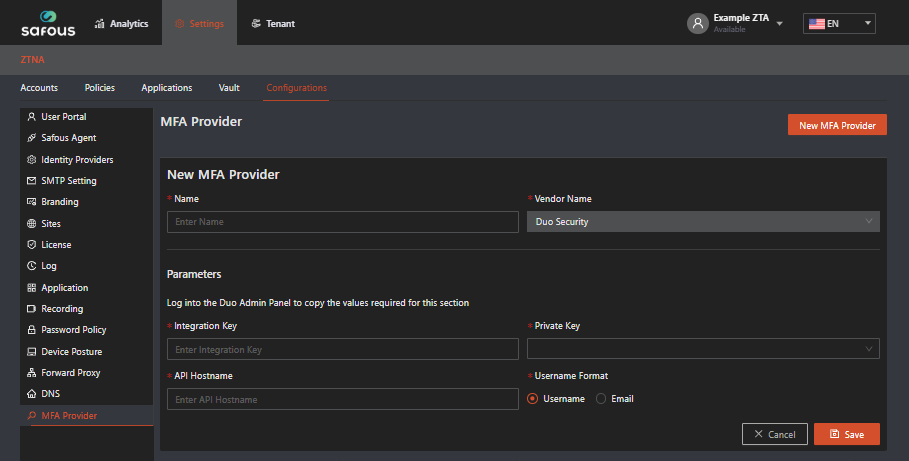Open the Analytics top menu
909x461 pixels.
point(121,23)
